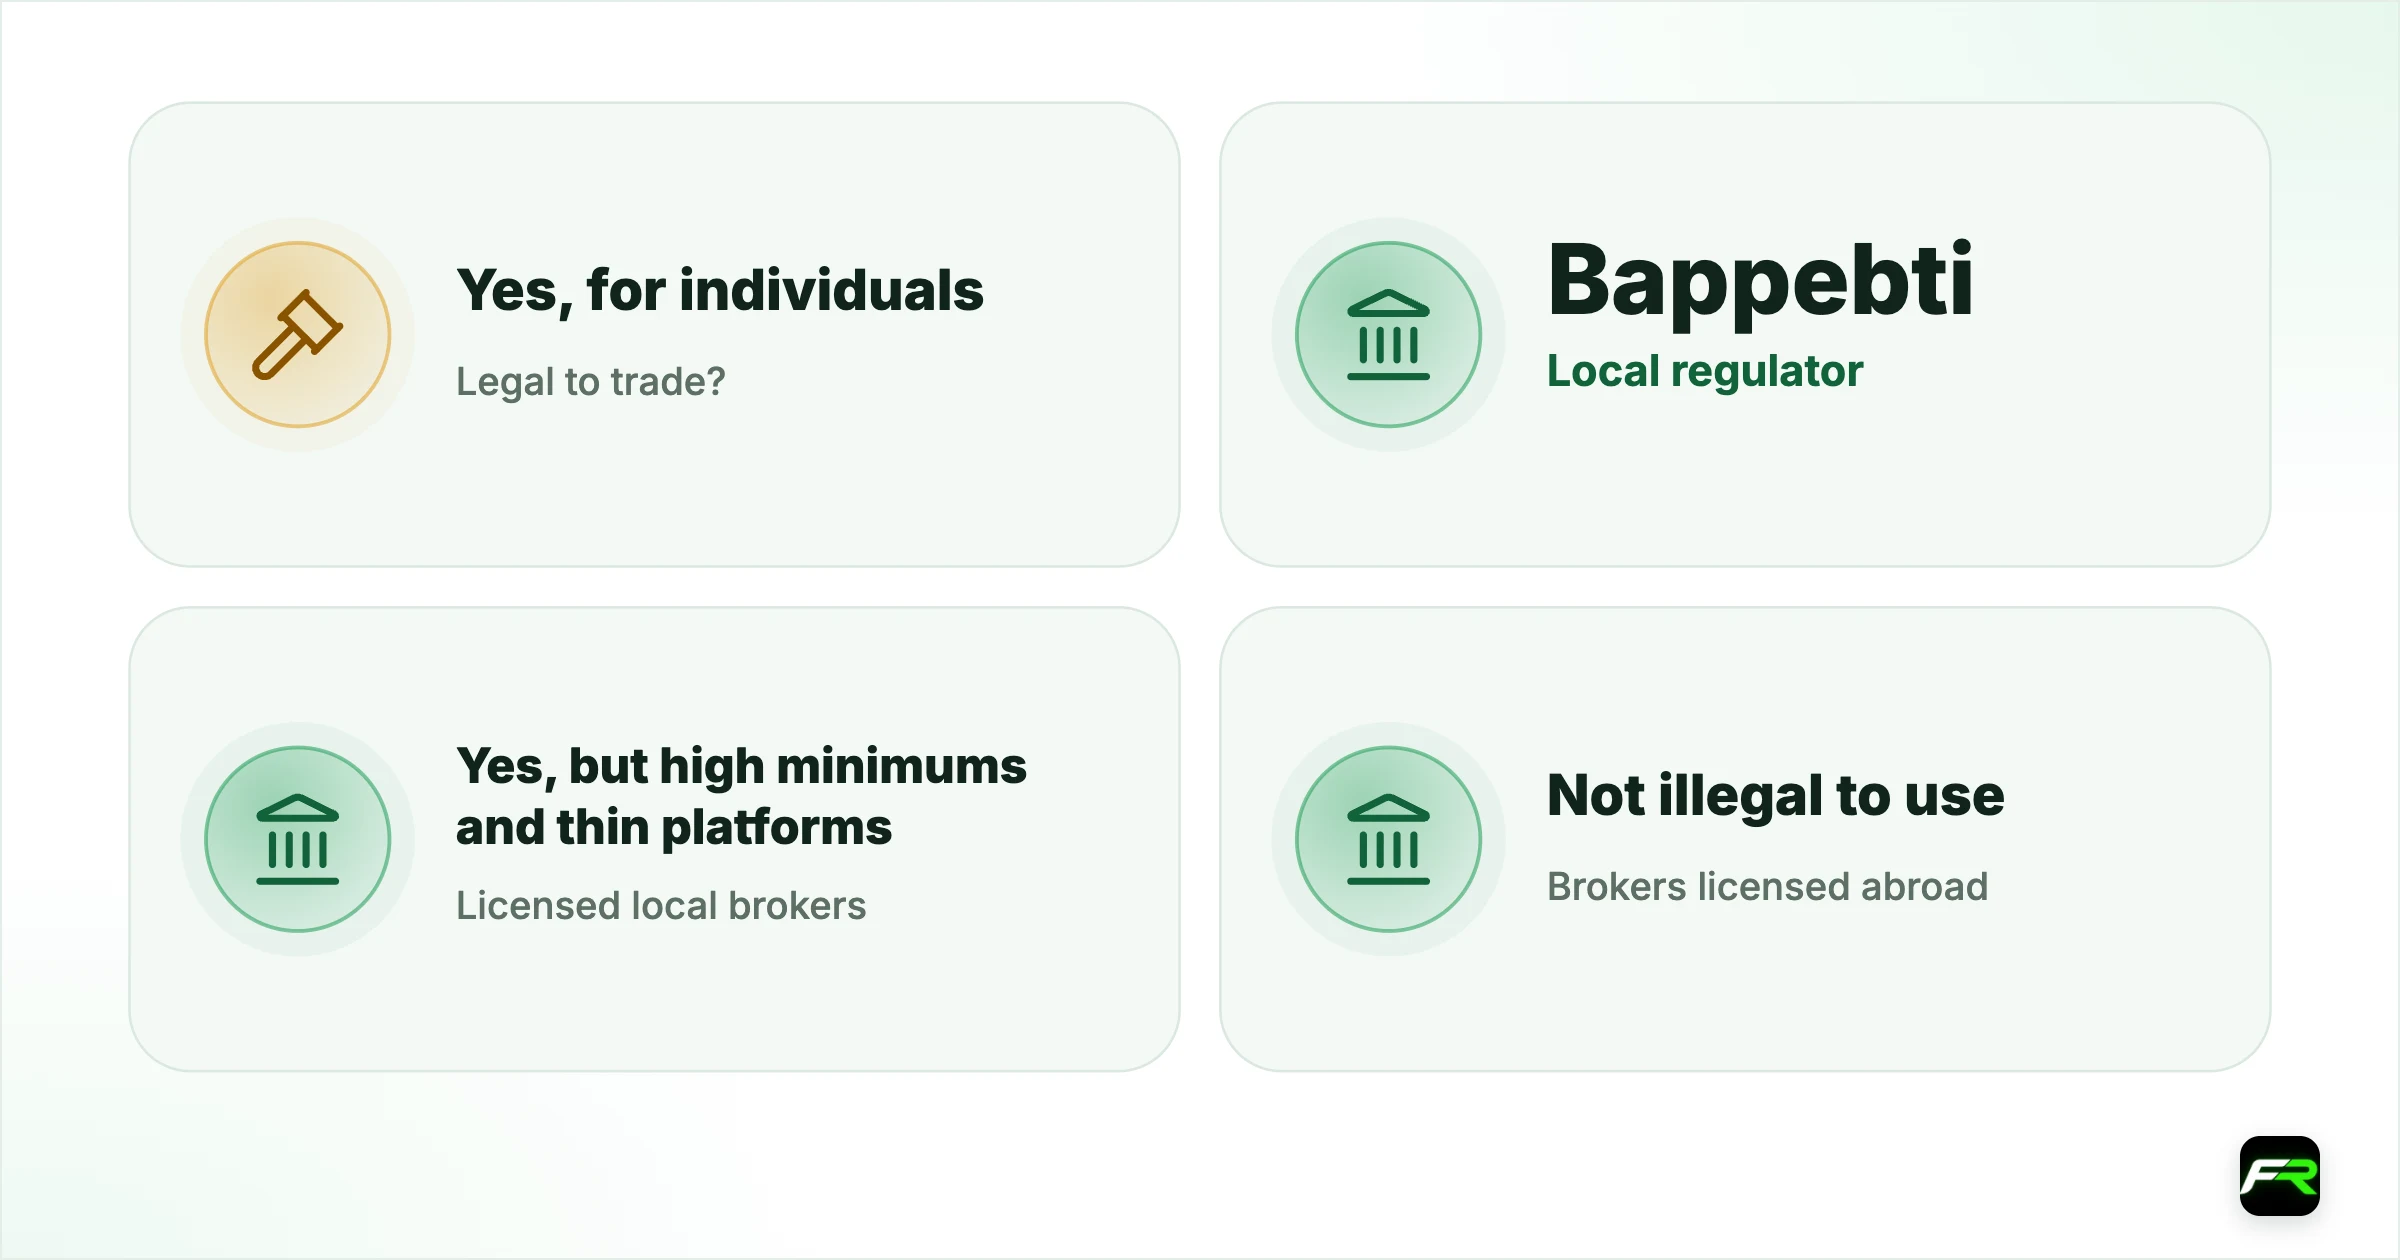
Task: Click the 'Legal to trade?' caption
Action: (x=591, y=382)
